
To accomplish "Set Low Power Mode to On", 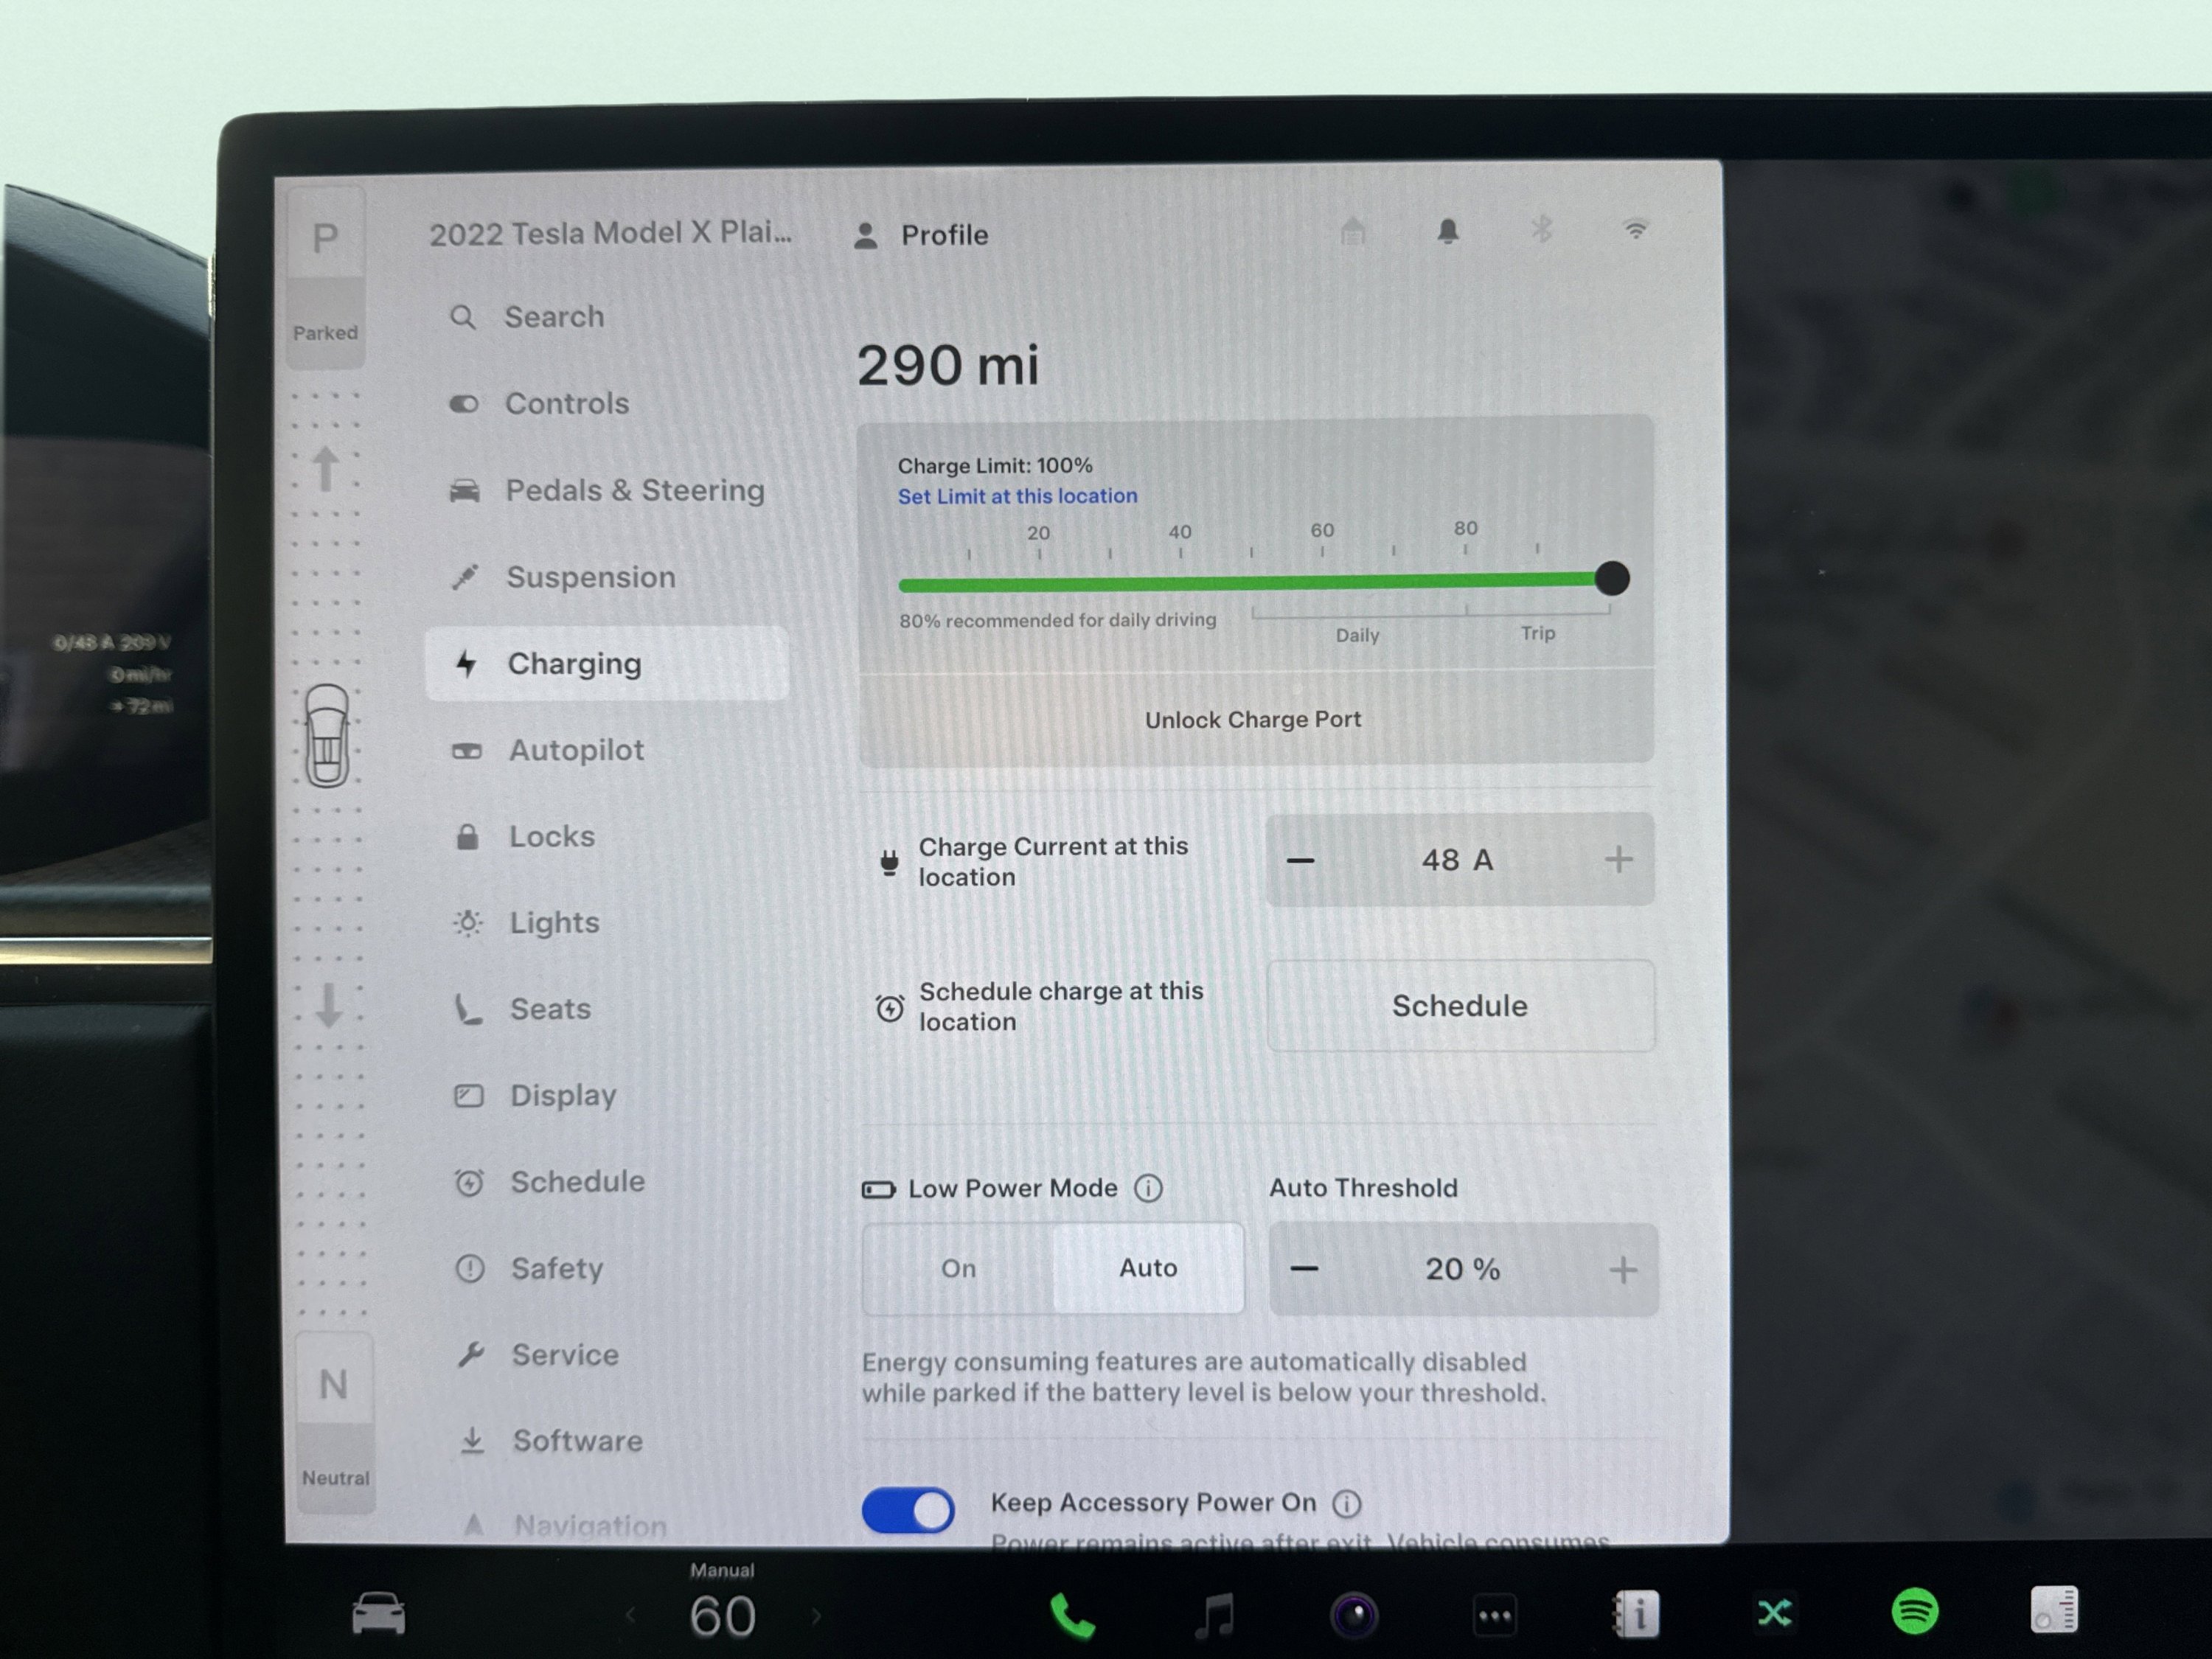I will click(958, 1268).
